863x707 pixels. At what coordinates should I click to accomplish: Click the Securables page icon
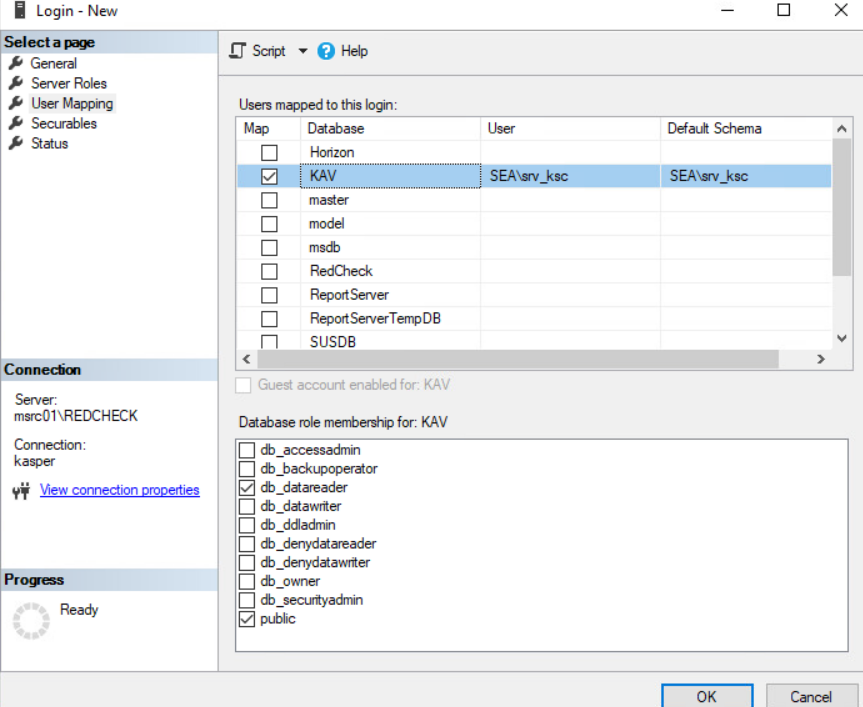tap(17, 123)
